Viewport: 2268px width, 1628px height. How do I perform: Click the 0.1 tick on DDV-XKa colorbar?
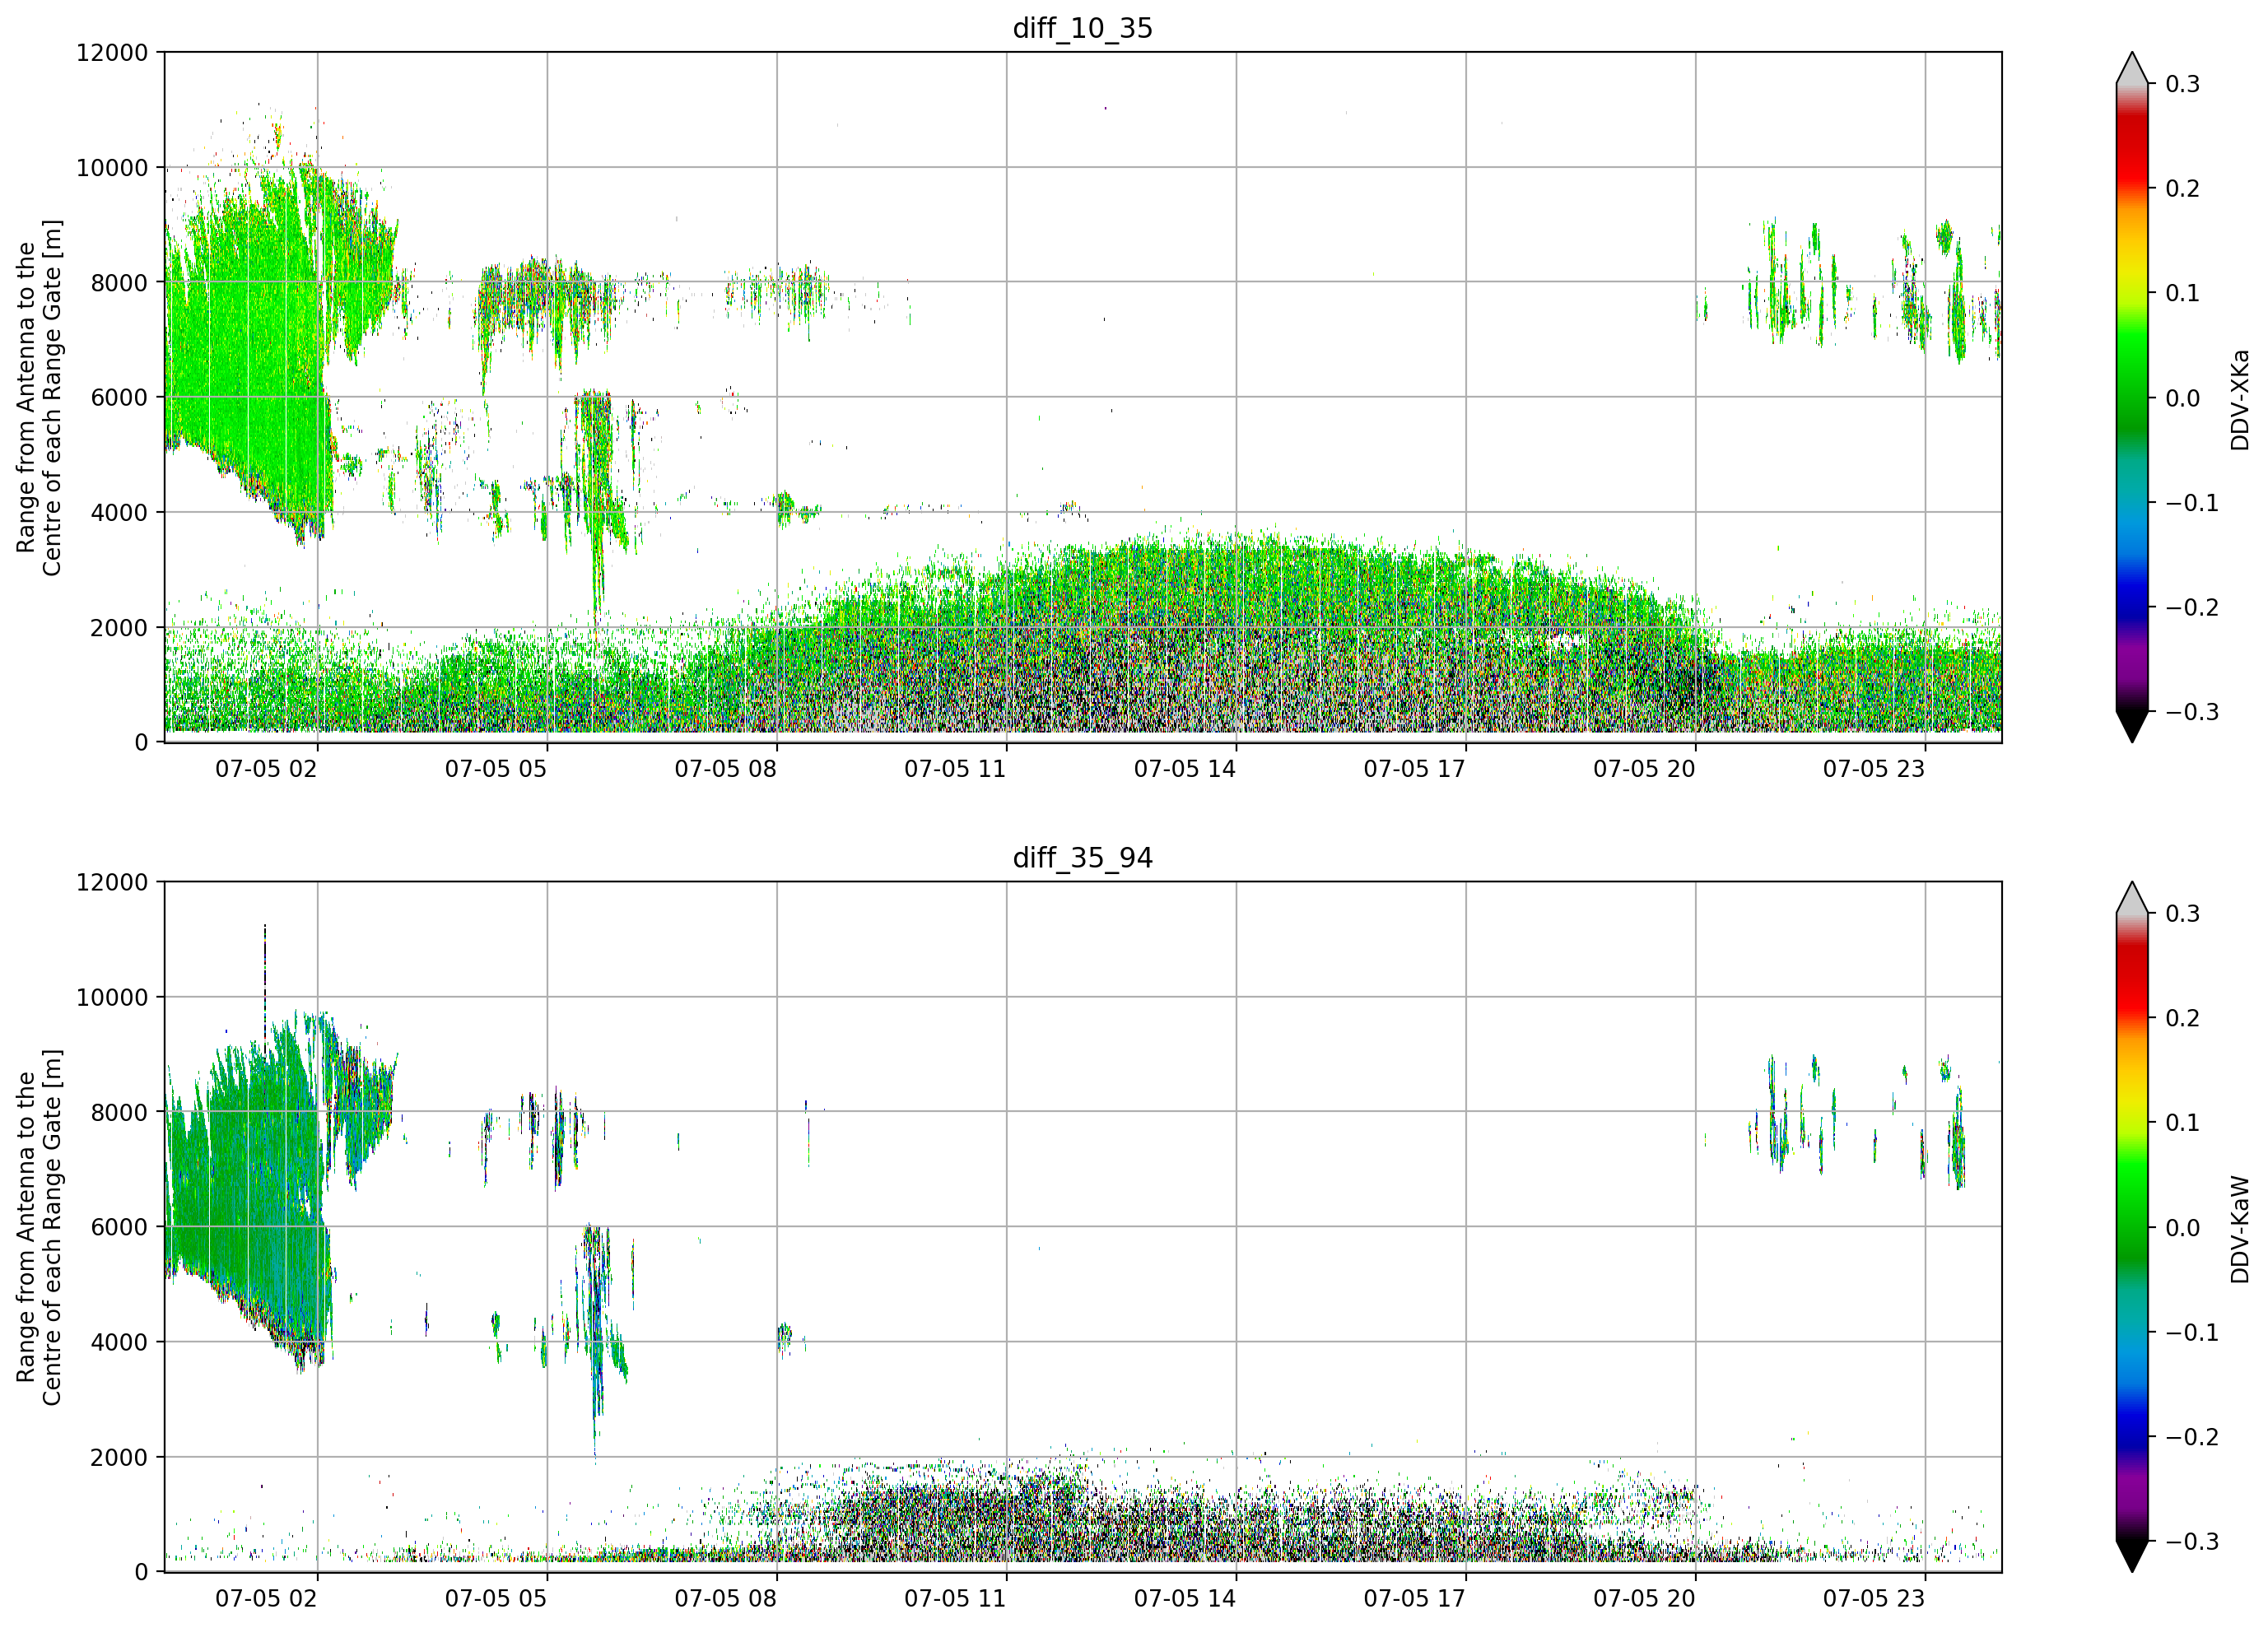click(x=2182, y=293)
